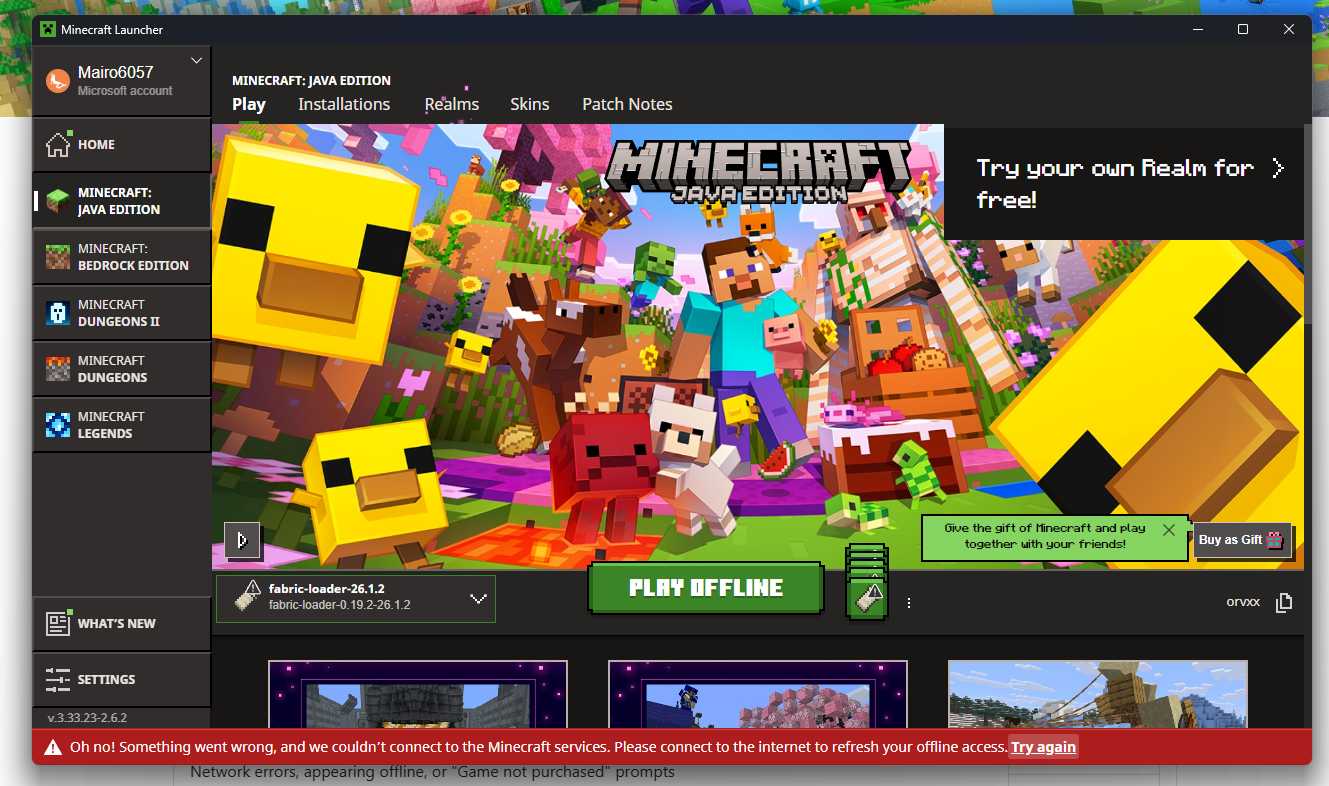Choose the Minecraft Dungeons sidebar entry
Viewport: 1329px width, 786px height.
(x=121, y=369)
